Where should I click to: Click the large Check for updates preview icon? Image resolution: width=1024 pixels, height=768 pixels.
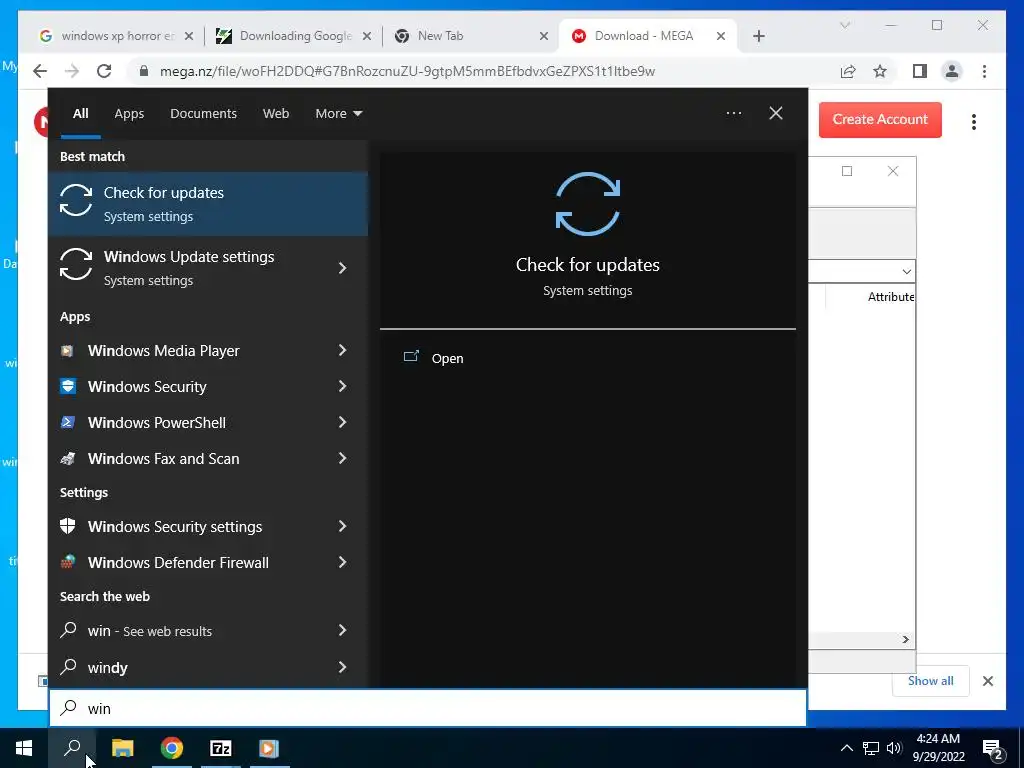click(588, 204)
